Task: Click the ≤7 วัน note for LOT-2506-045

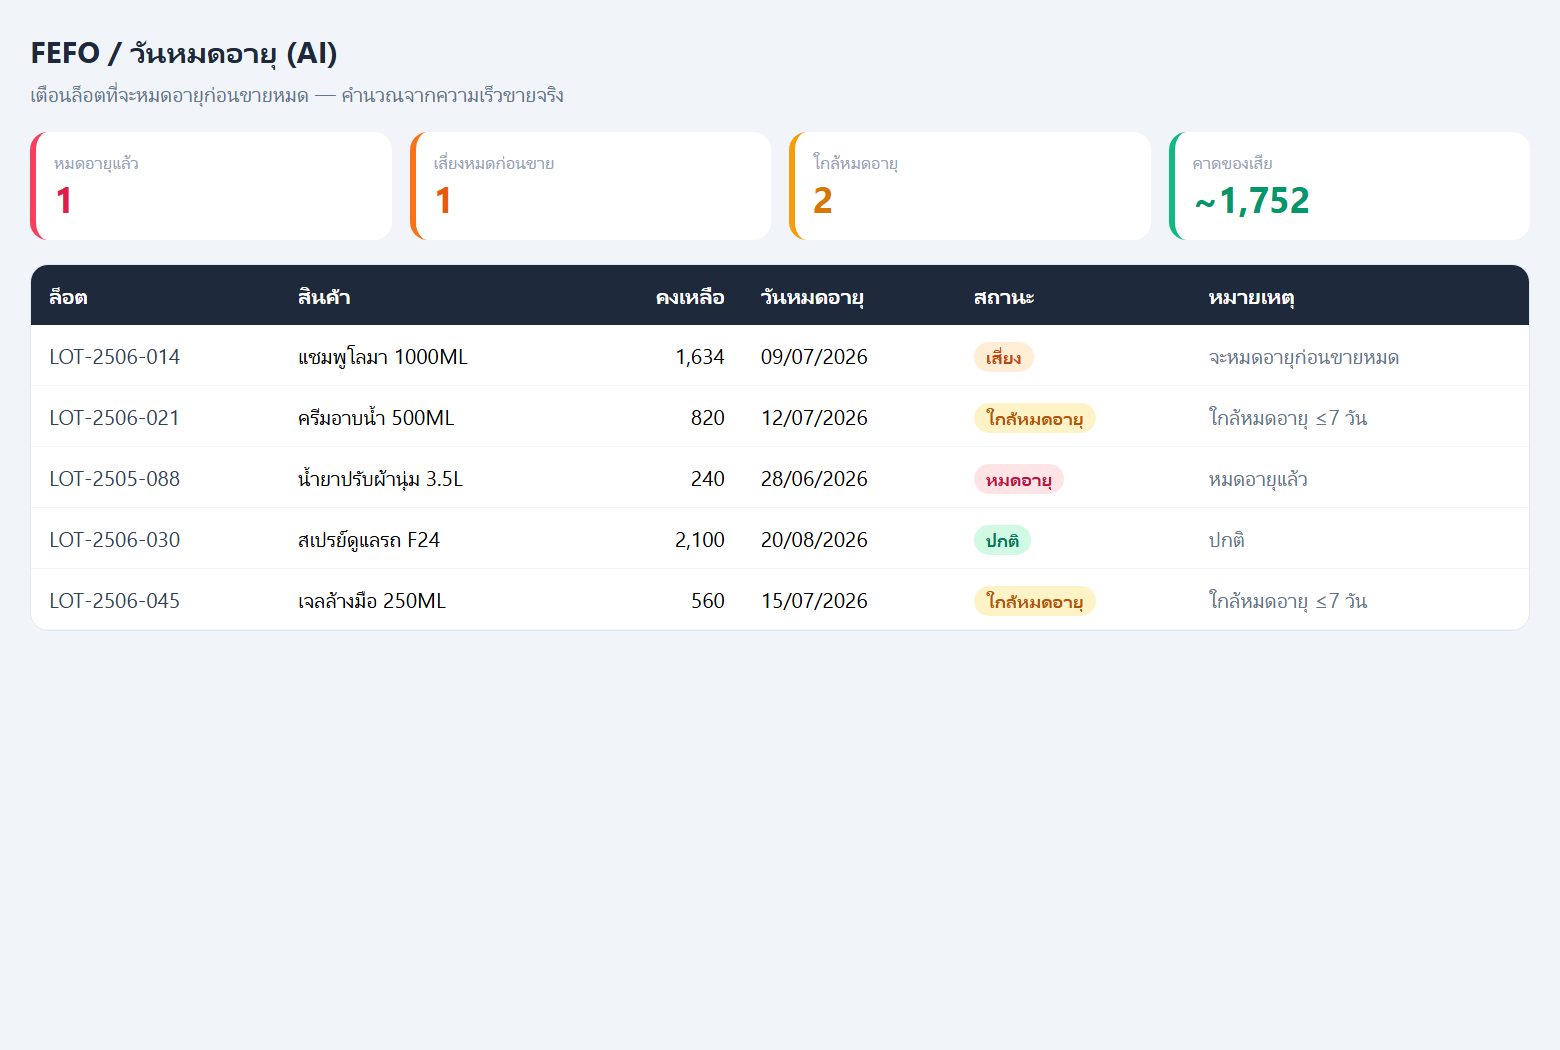Action: pos(1288,601)
